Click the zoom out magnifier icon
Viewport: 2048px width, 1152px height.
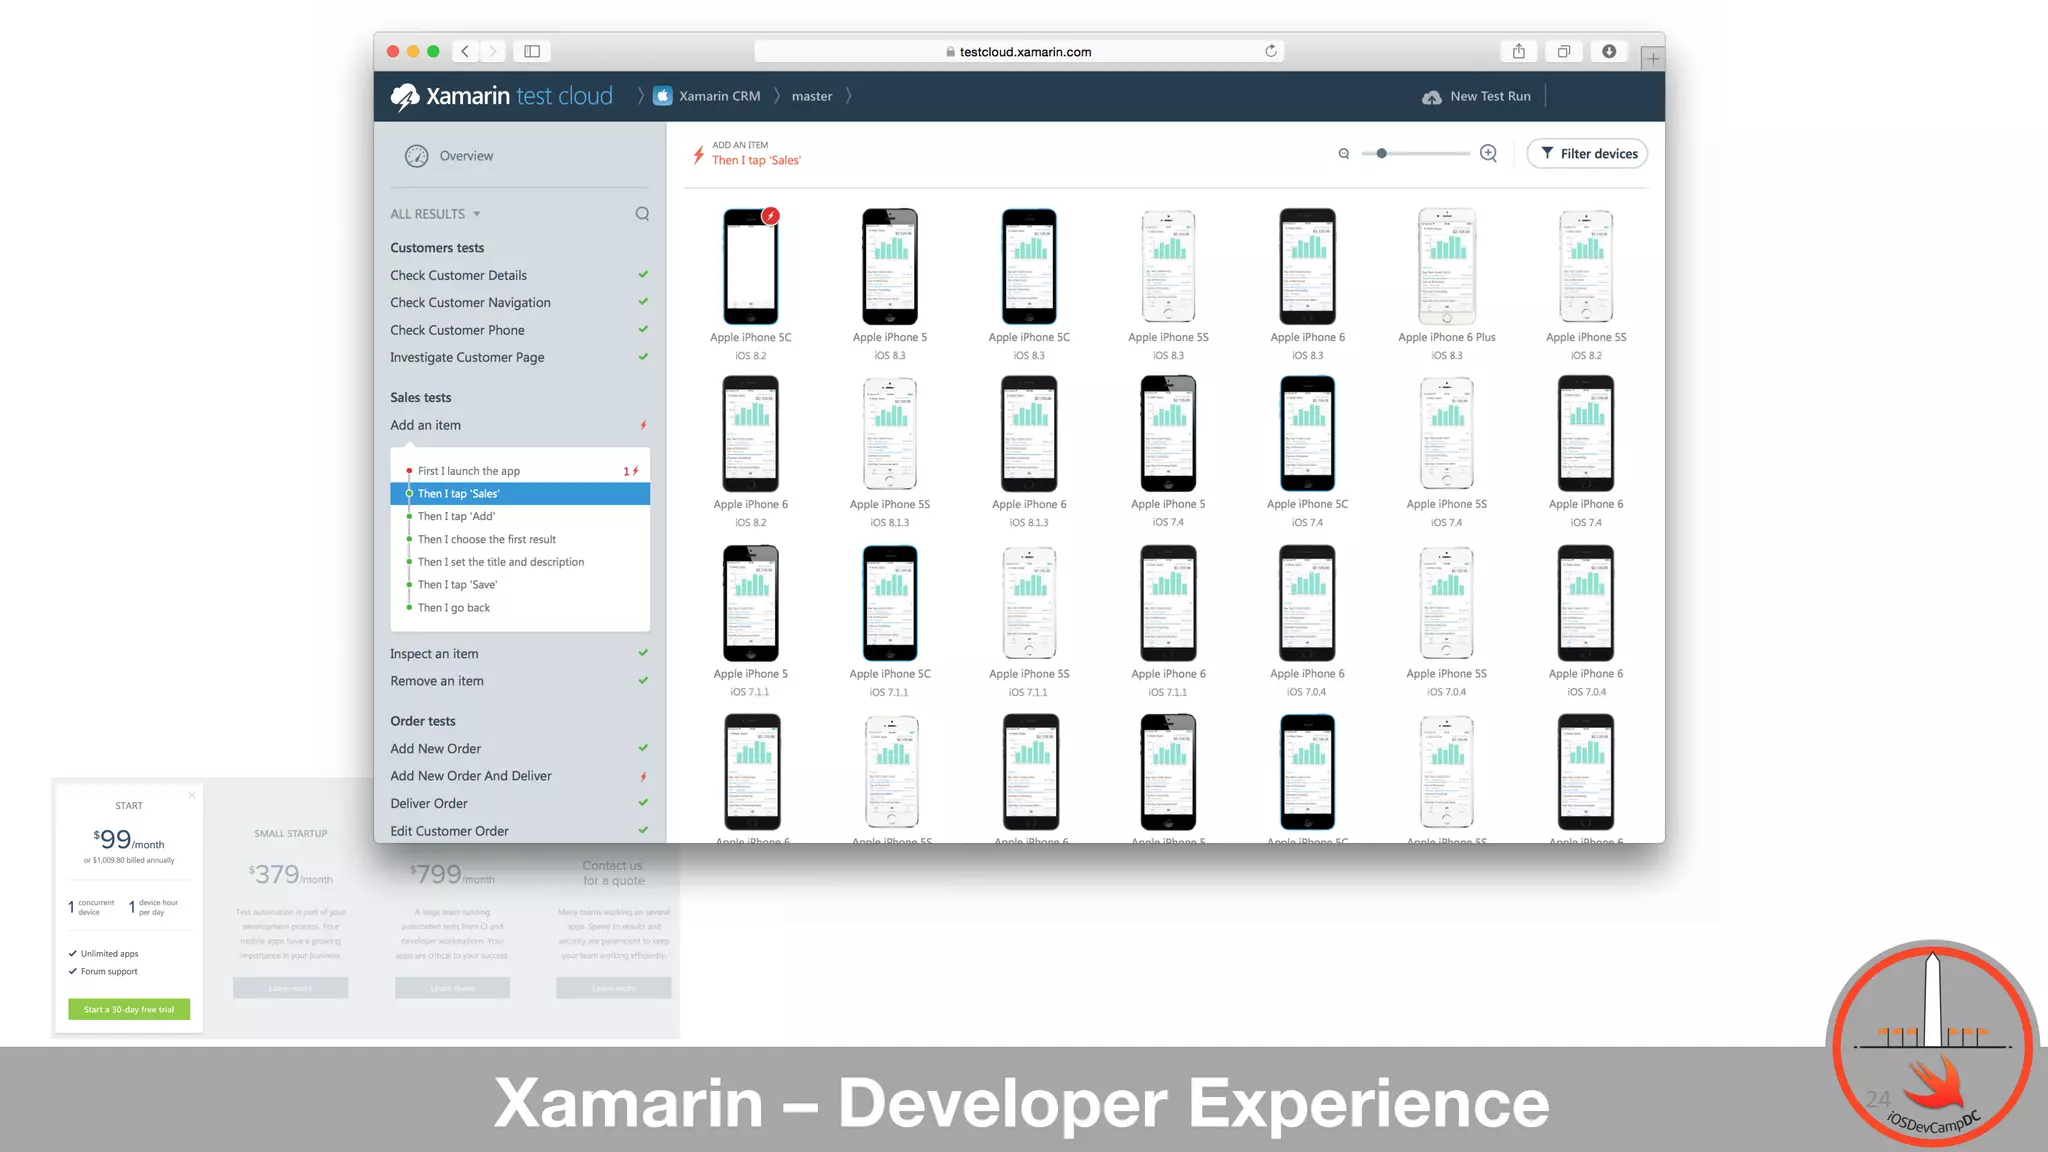pyautogui.click(x=1344, y=154)
